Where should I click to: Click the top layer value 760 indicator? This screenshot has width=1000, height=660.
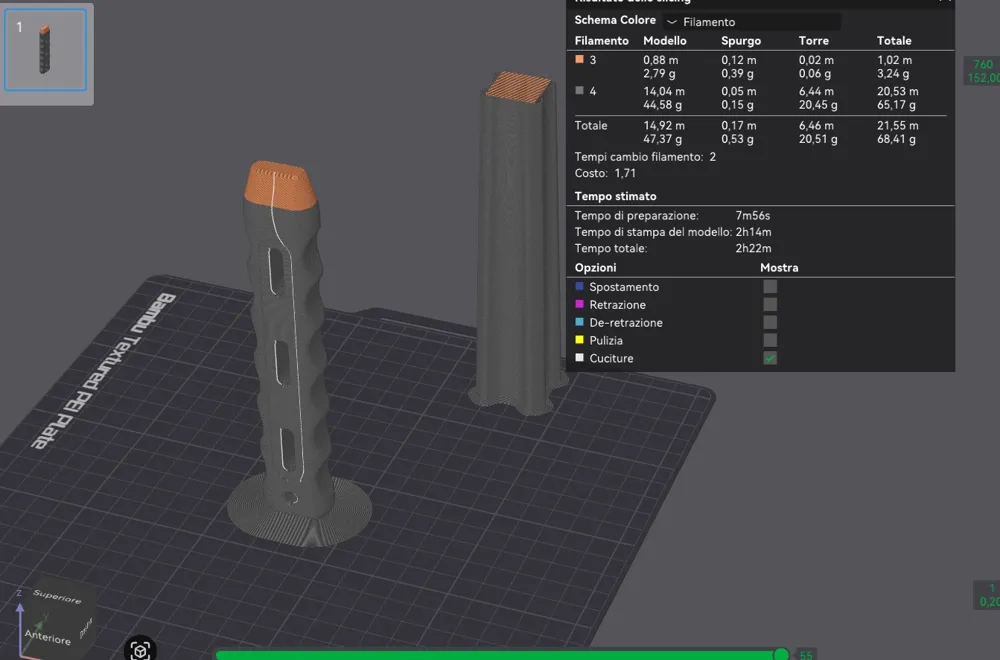coord(983,65)
